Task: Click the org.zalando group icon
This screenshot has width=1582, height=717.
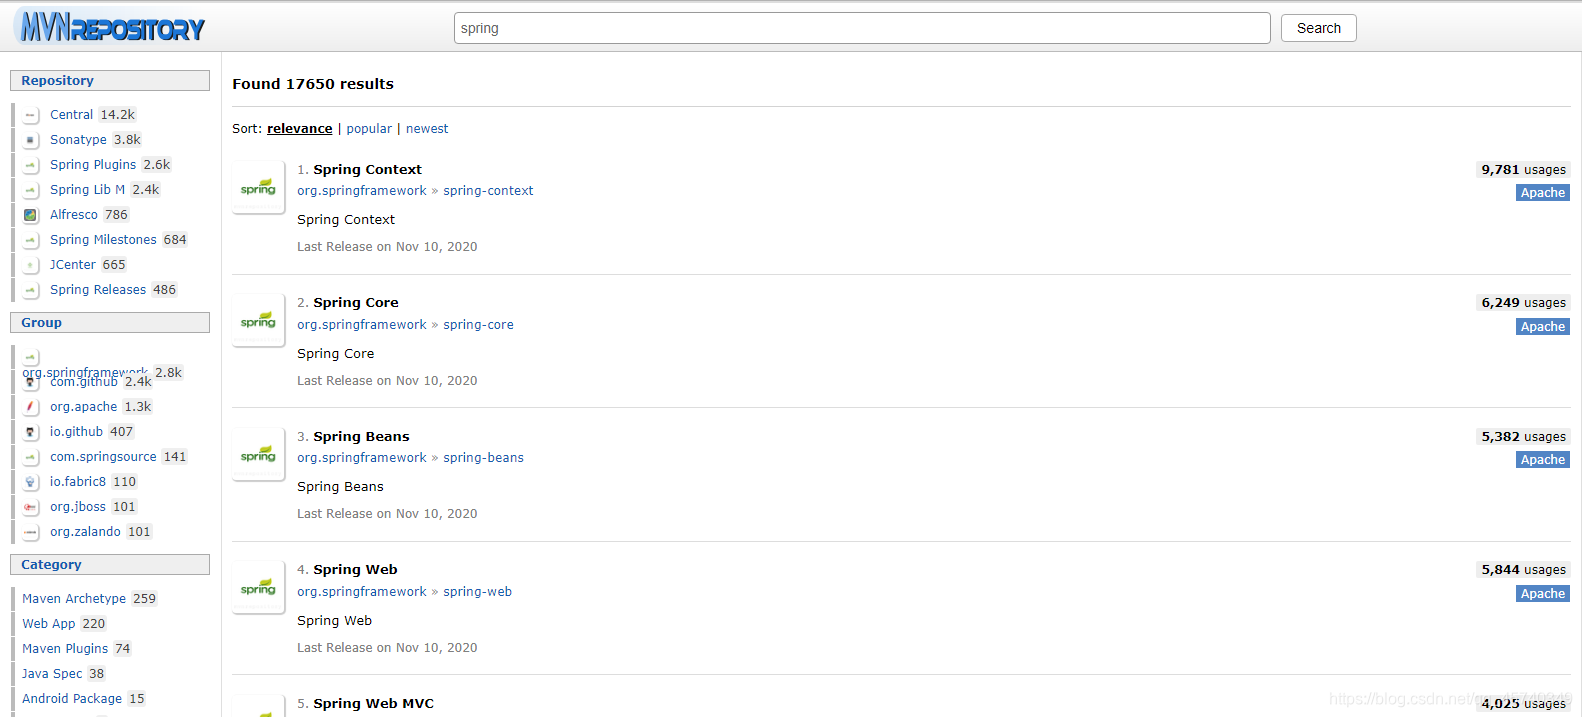Action: [31, 532]
